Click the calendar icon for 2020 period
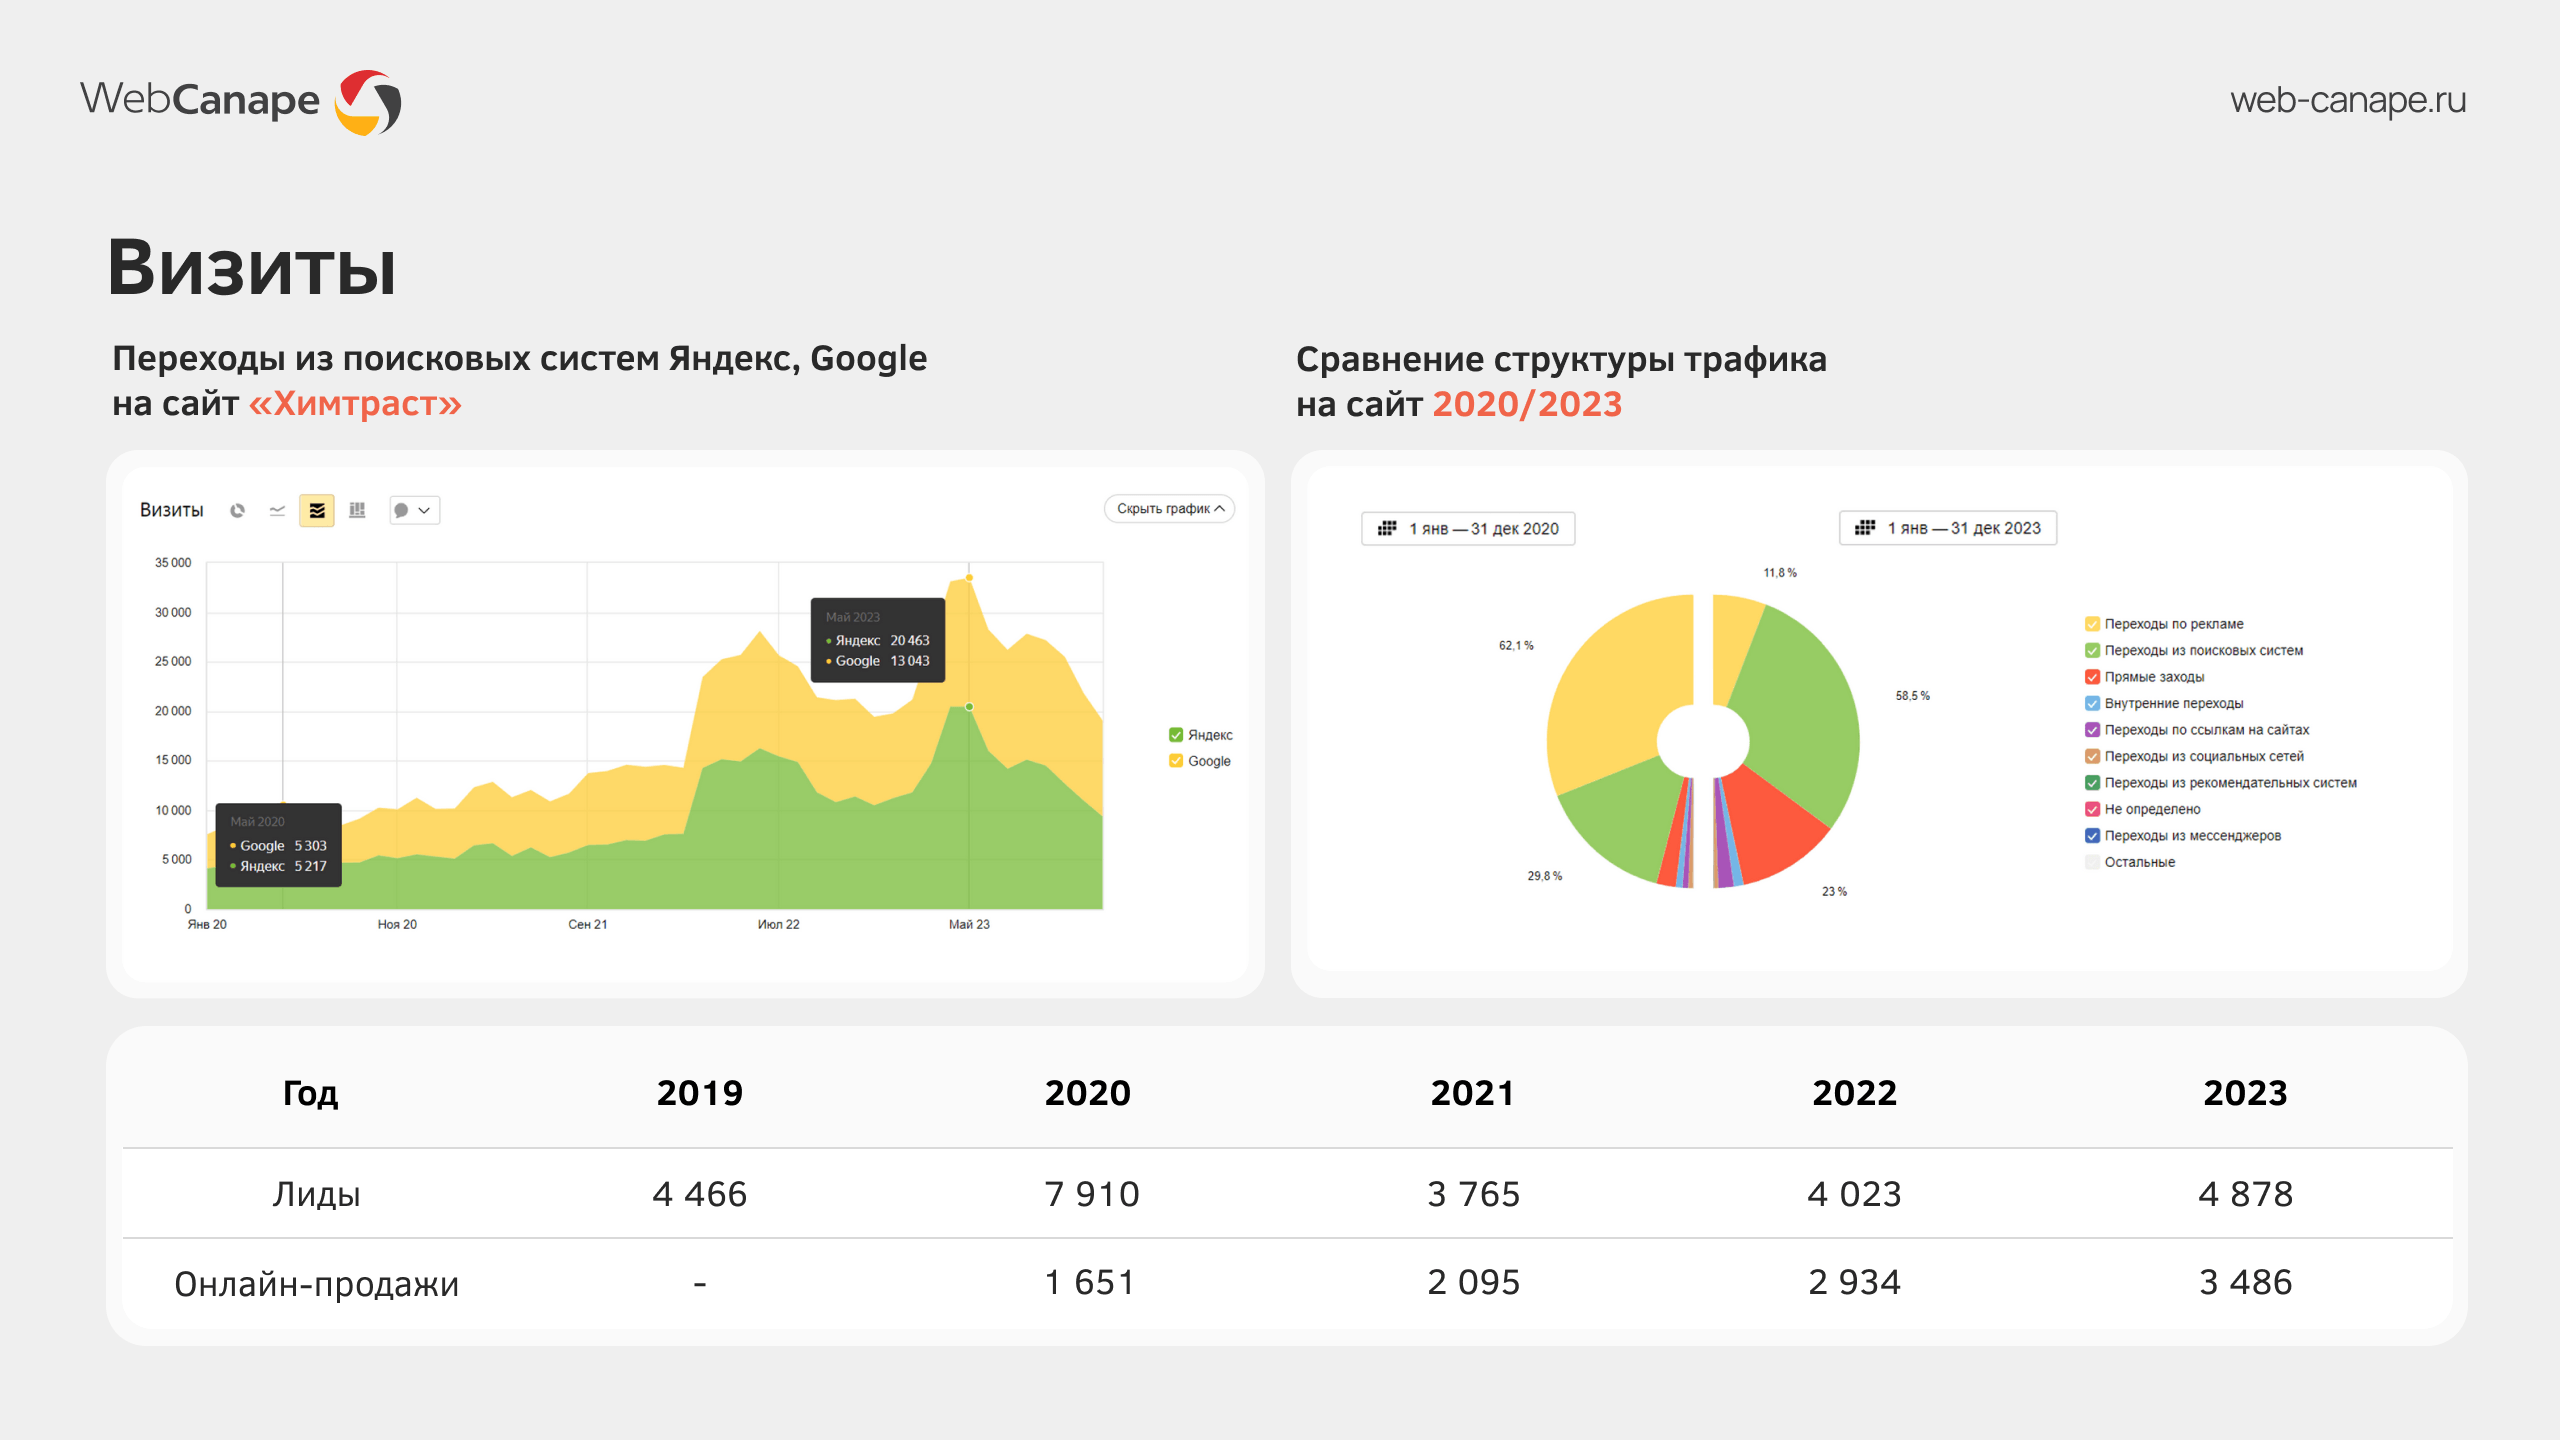 [1387, 528]
